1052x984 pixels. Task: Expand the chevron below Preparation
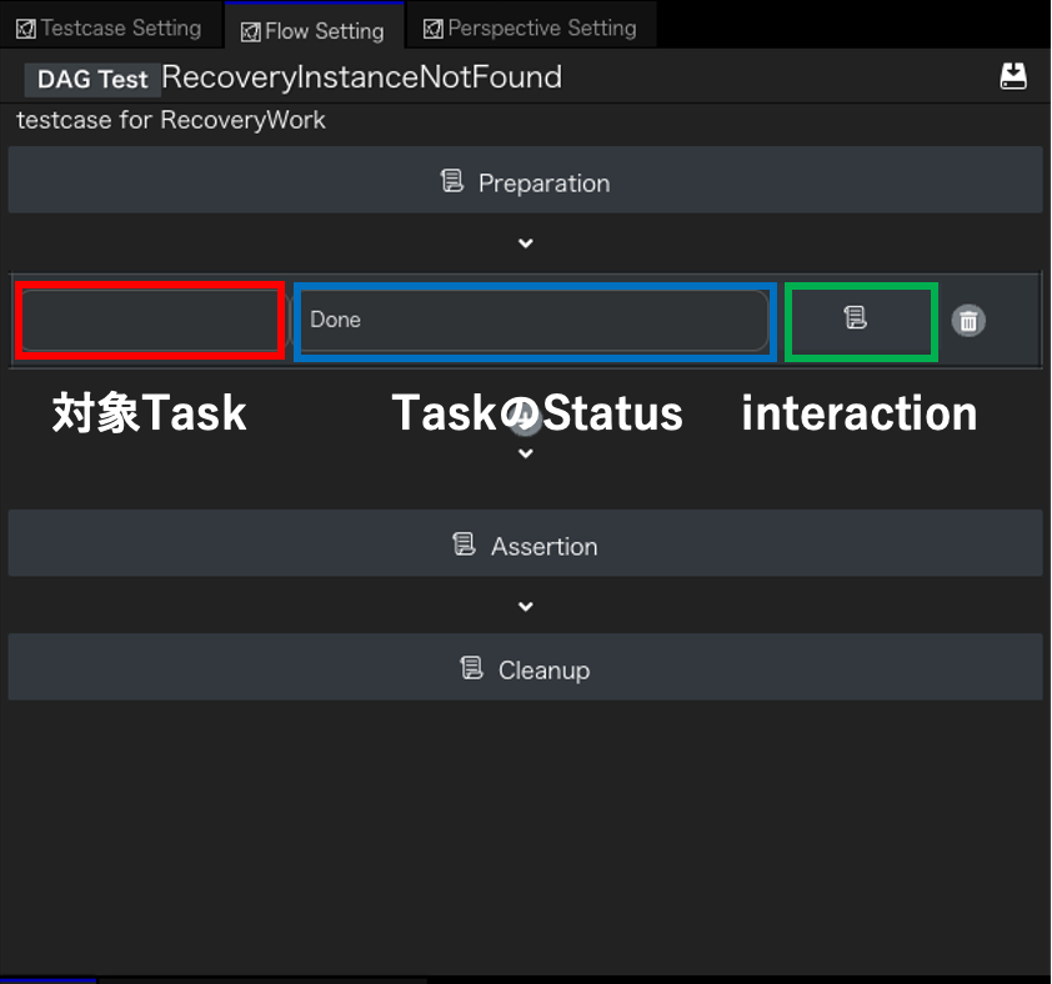coord(525,243)
